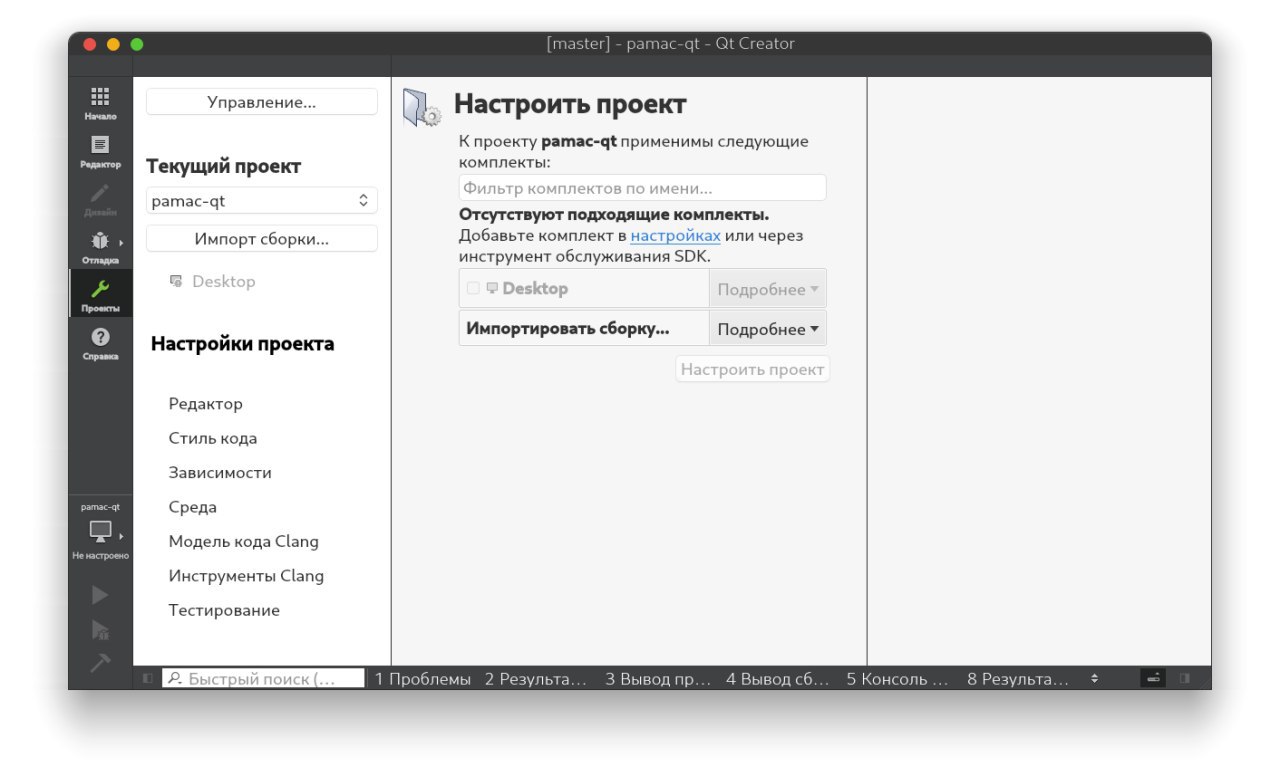
Task: Expand Подробнее next to Импортировать сборку
Action: [767, 329]
